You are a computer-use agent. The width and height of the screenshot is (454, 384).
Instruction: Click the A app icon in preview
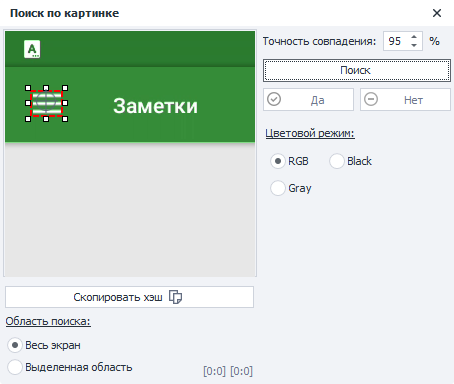point(32,49)
